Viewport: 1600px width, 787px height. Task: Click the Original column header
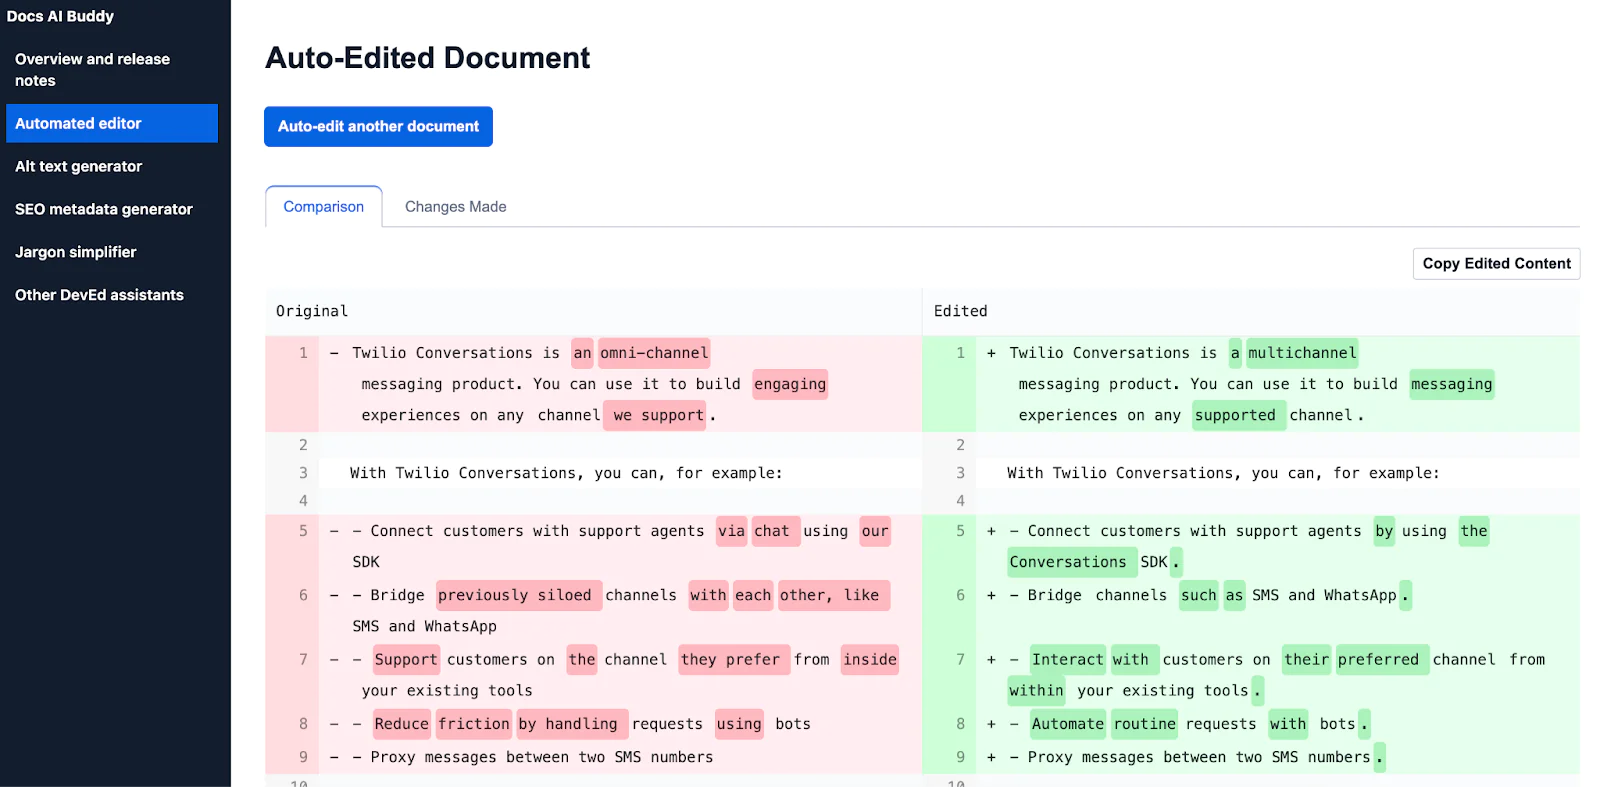click(x=312, y=311)
